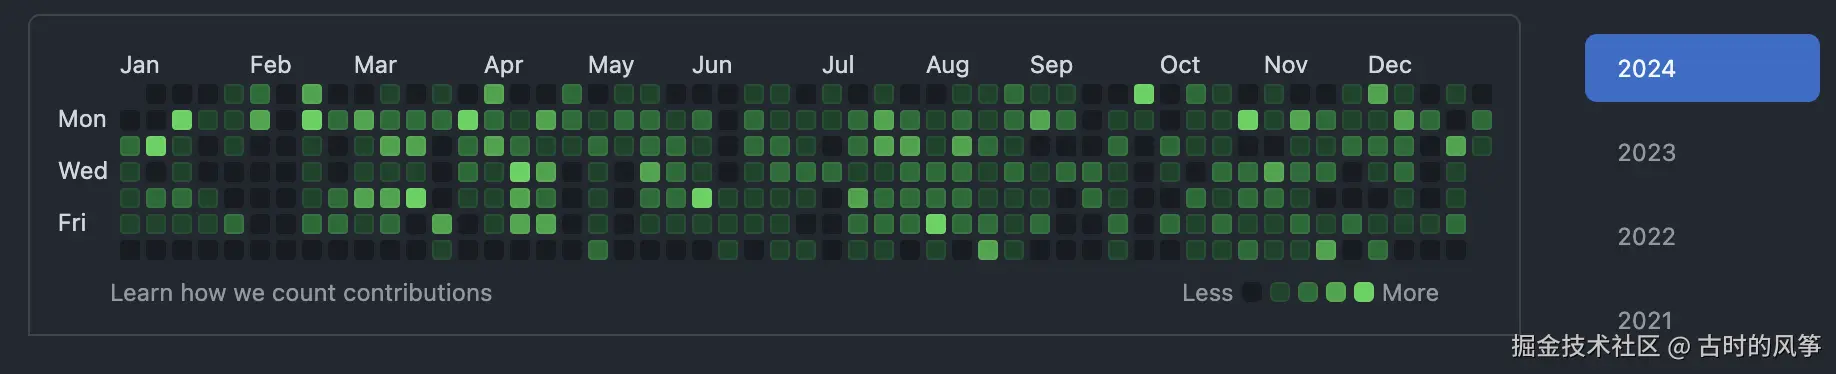Click the brightest legend square beside More

point(1364,292)
